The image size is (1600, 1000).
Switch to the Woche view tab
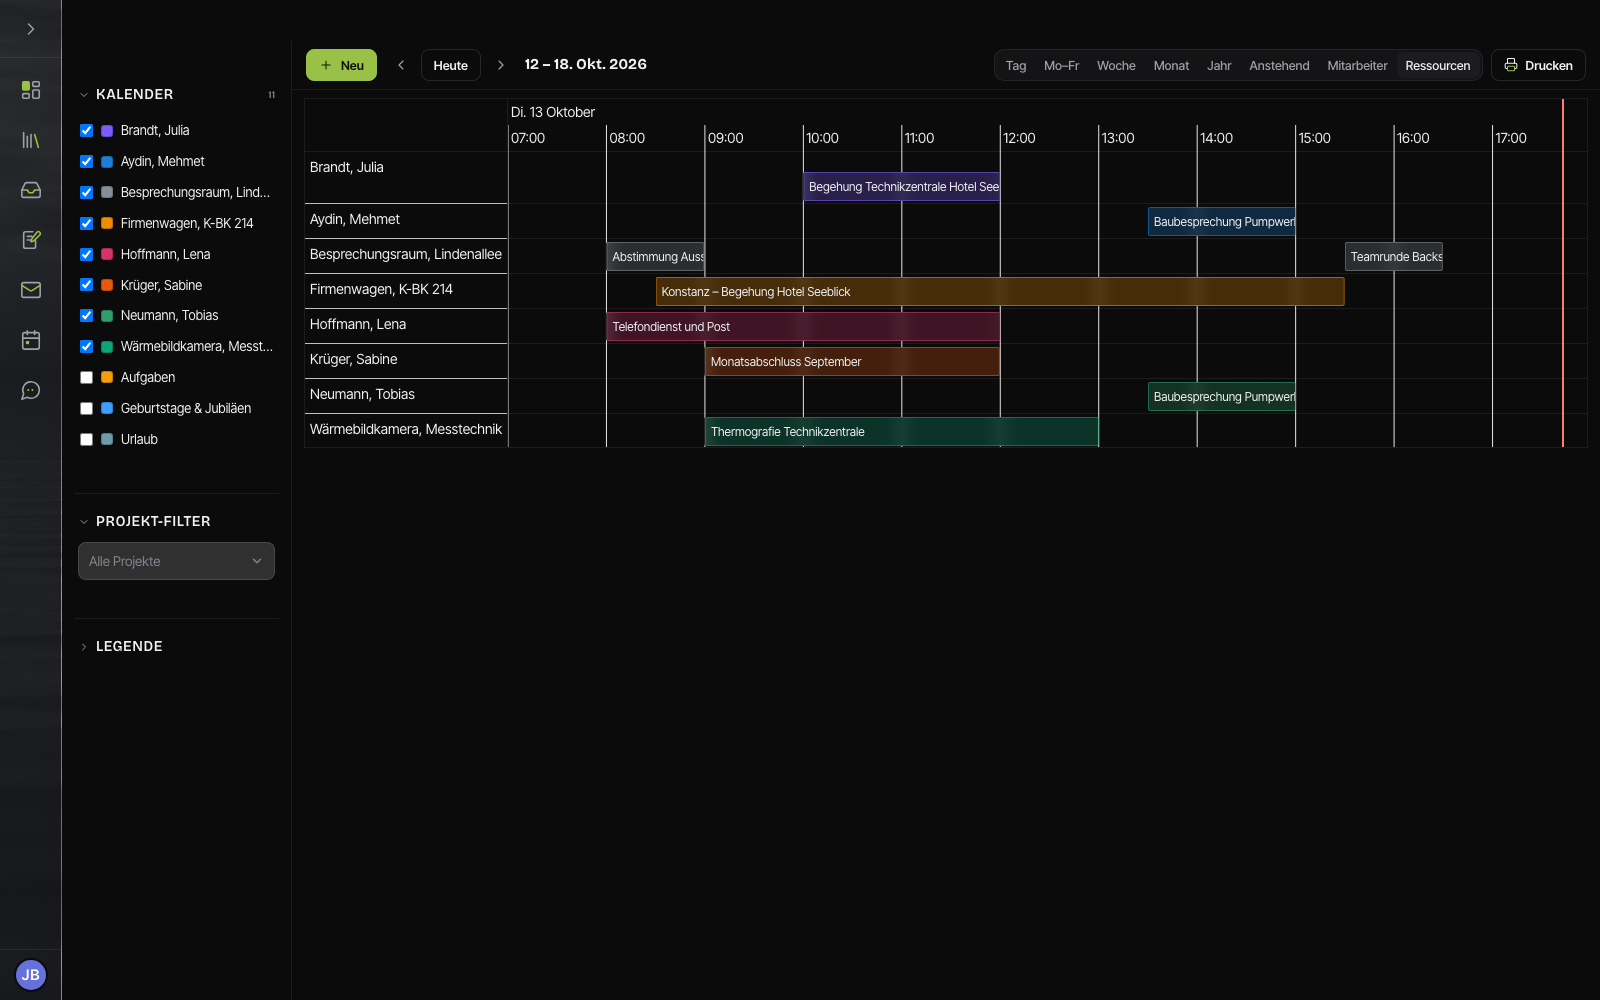pyautogui.click(x=1116, y=65)
